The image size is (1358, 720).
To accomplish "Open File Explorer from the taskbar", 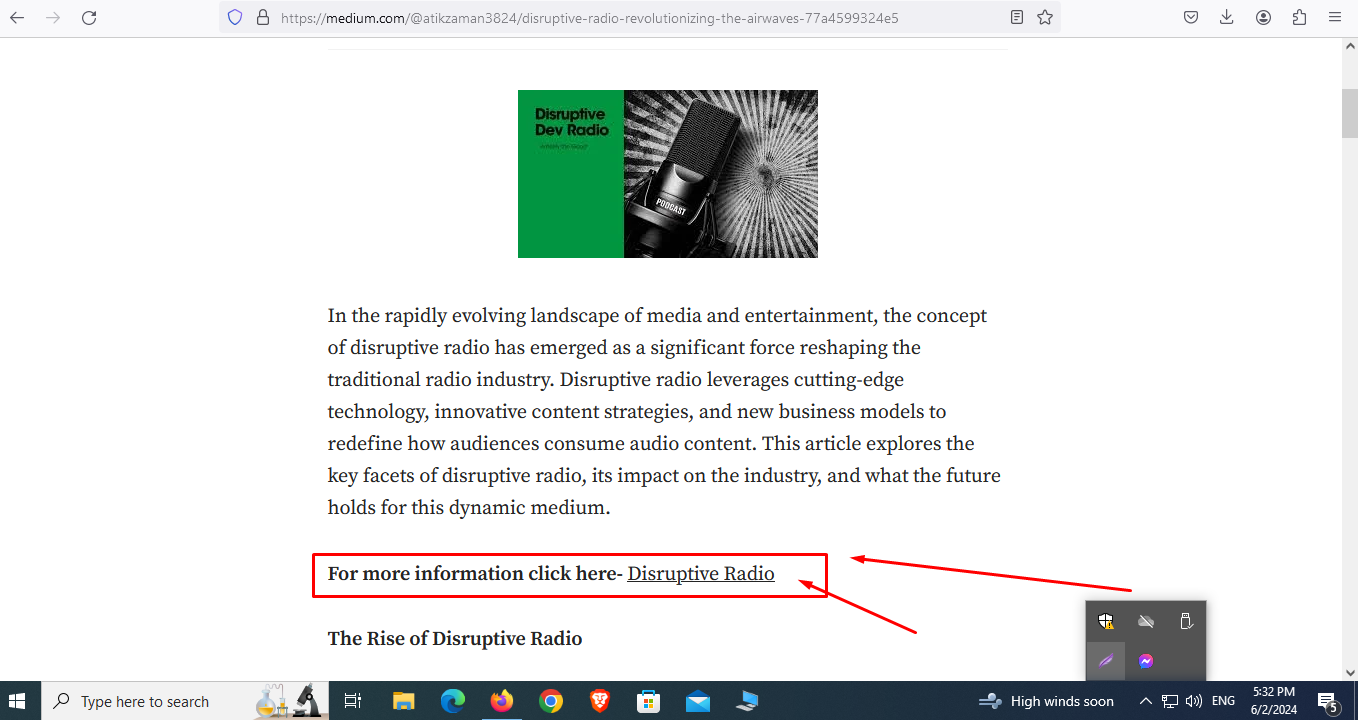I will coord(403,701).
